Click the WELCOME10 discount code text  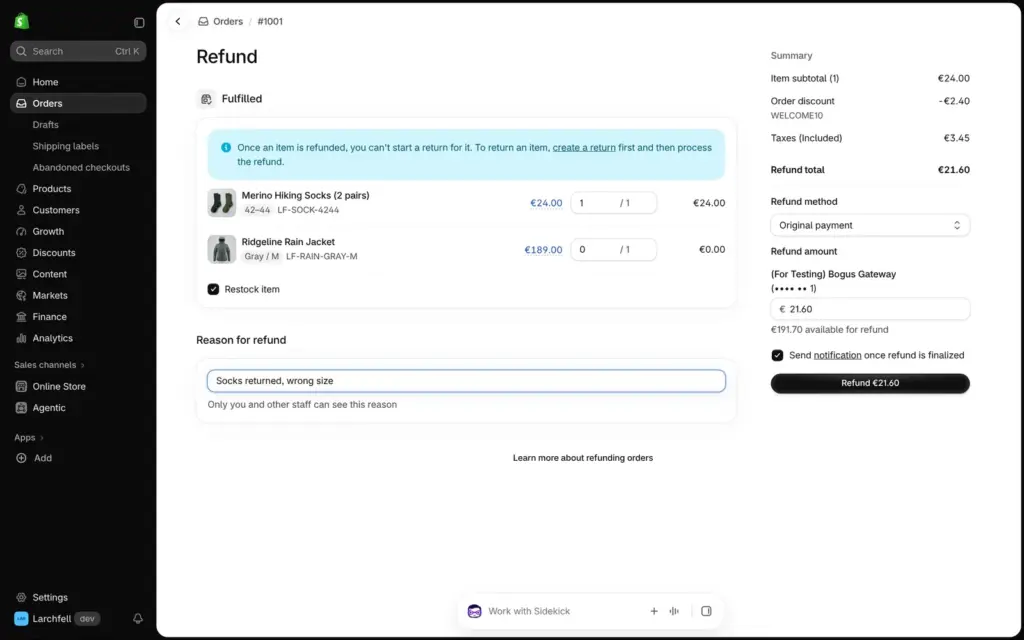[x=797, y=116]
